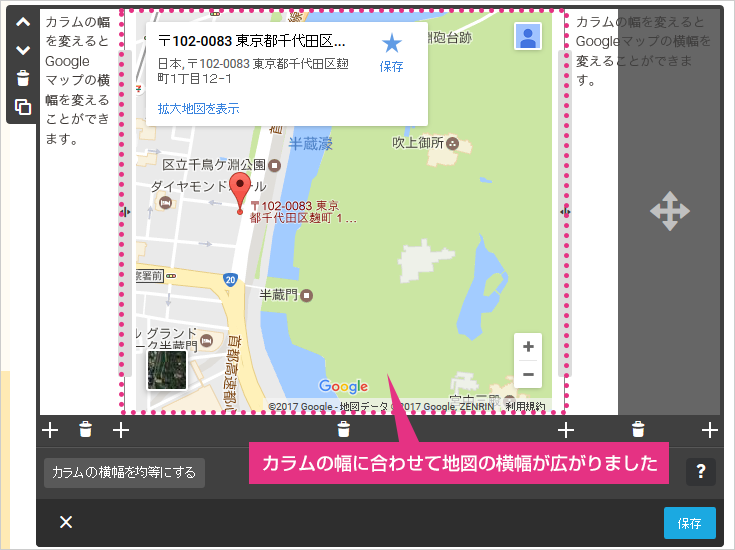Click the left column resize handle

coord(125,212)
